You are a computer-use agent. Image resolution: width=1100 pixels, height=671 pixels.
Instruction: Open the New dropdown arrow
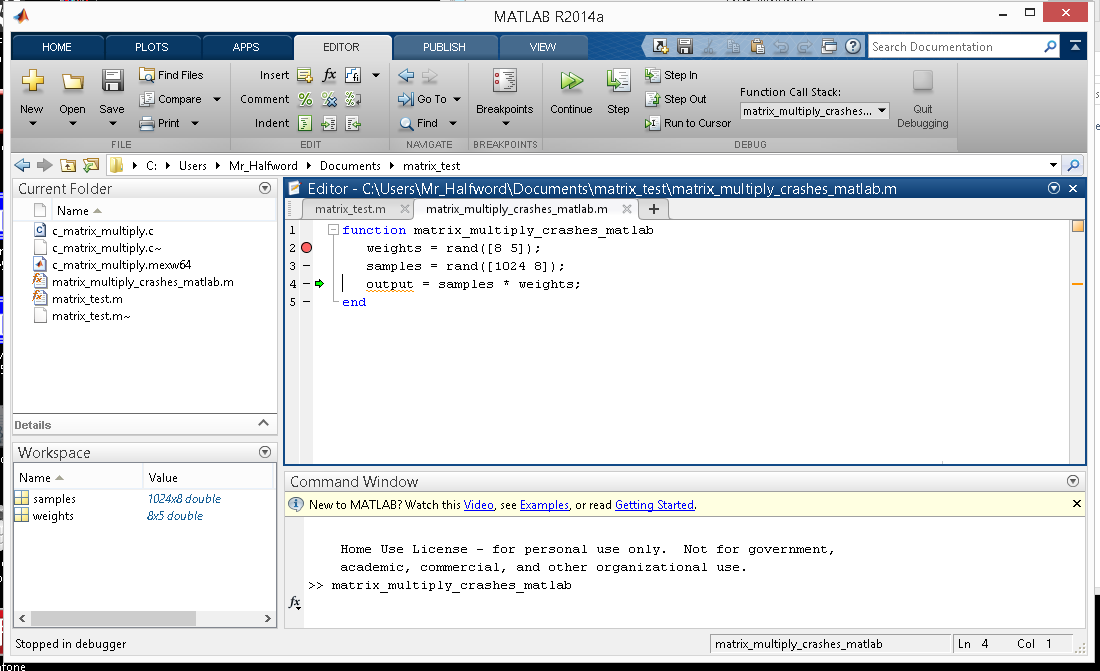tap(32, 124)
